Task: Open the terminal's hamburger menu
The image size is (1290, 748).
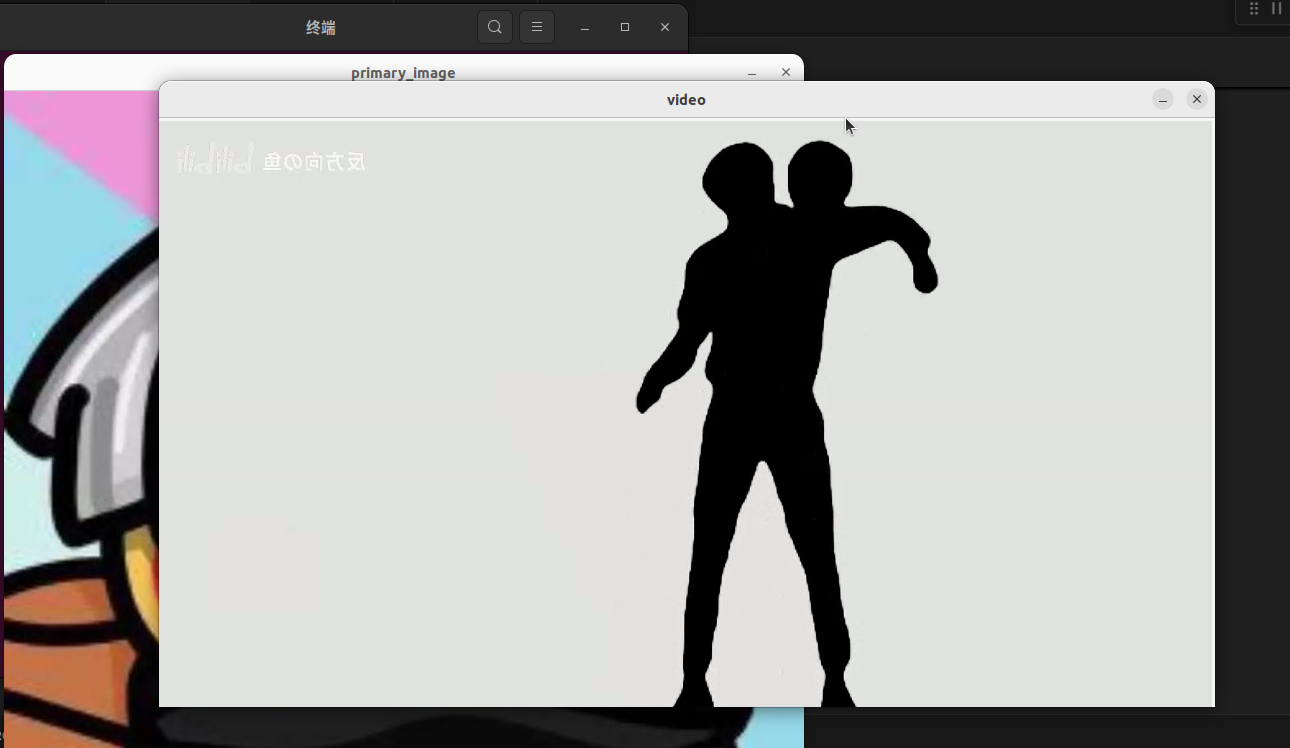Action: click(x=537, y=27)
